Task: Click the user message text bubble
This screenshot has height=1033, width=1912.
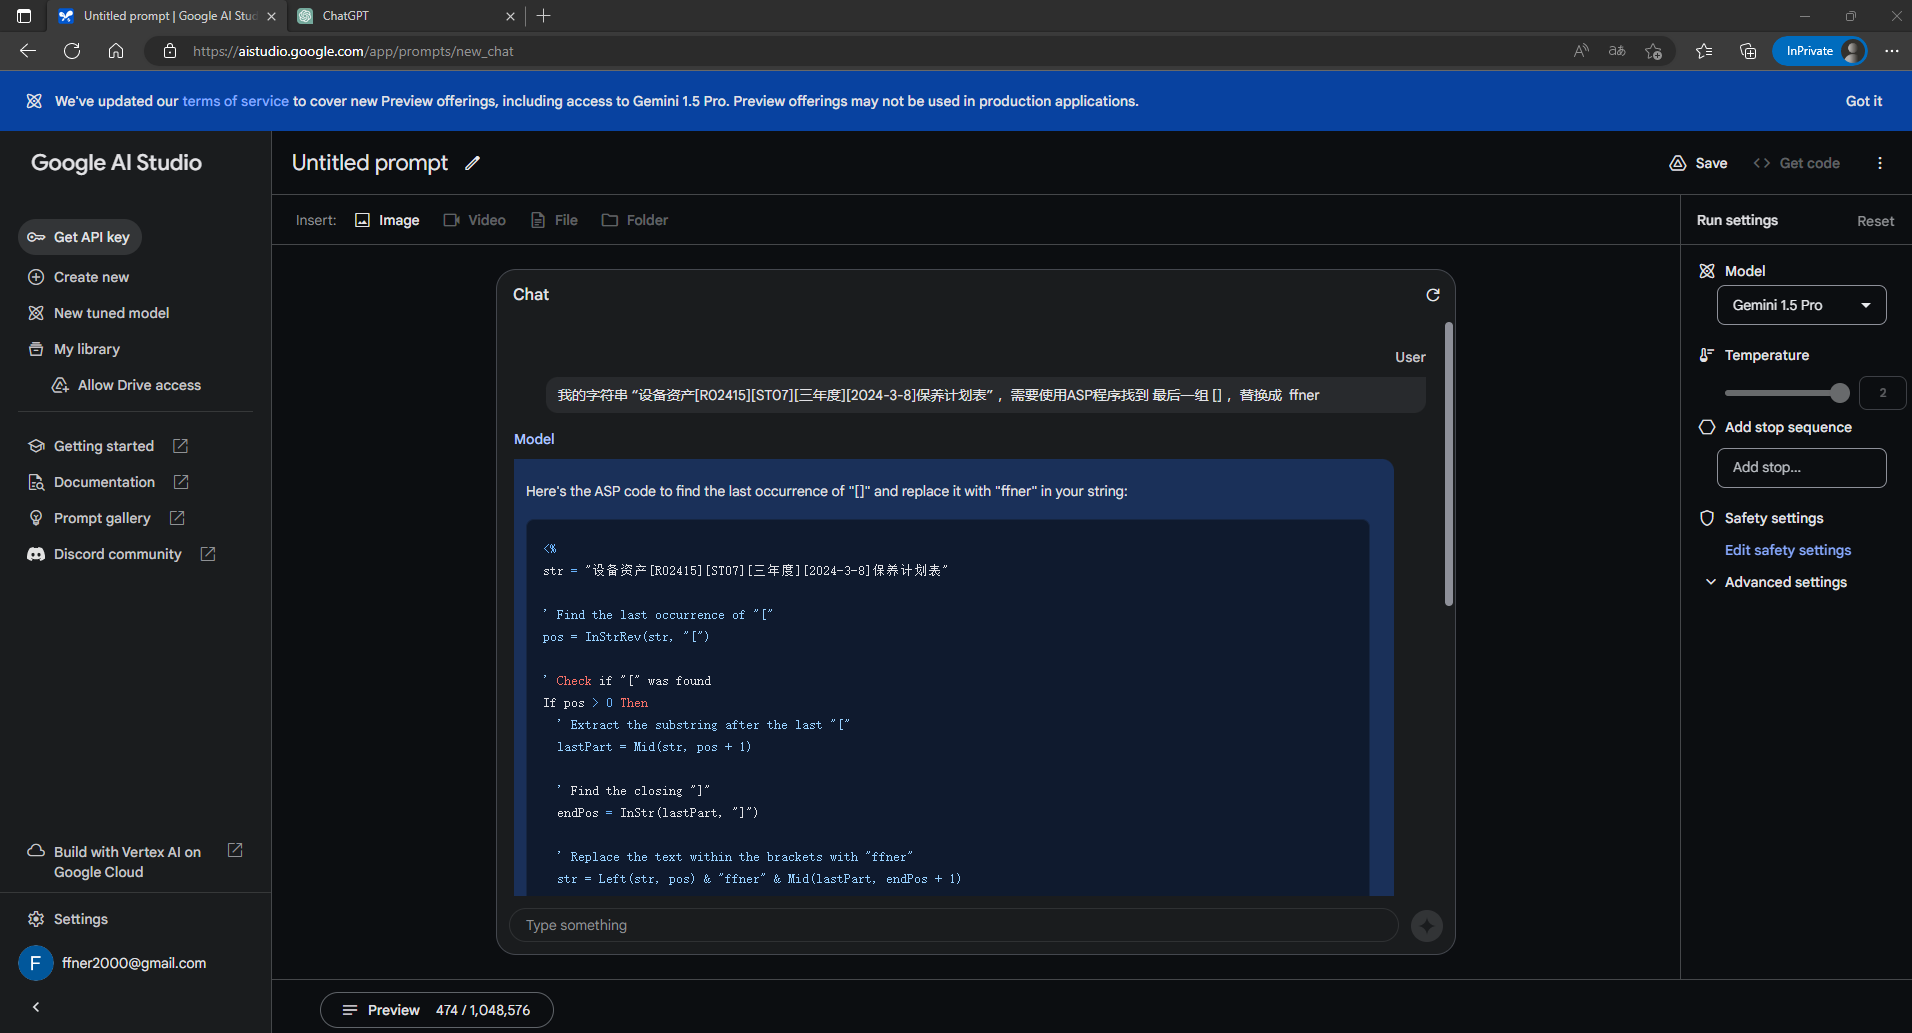Action: coord(985,396)
